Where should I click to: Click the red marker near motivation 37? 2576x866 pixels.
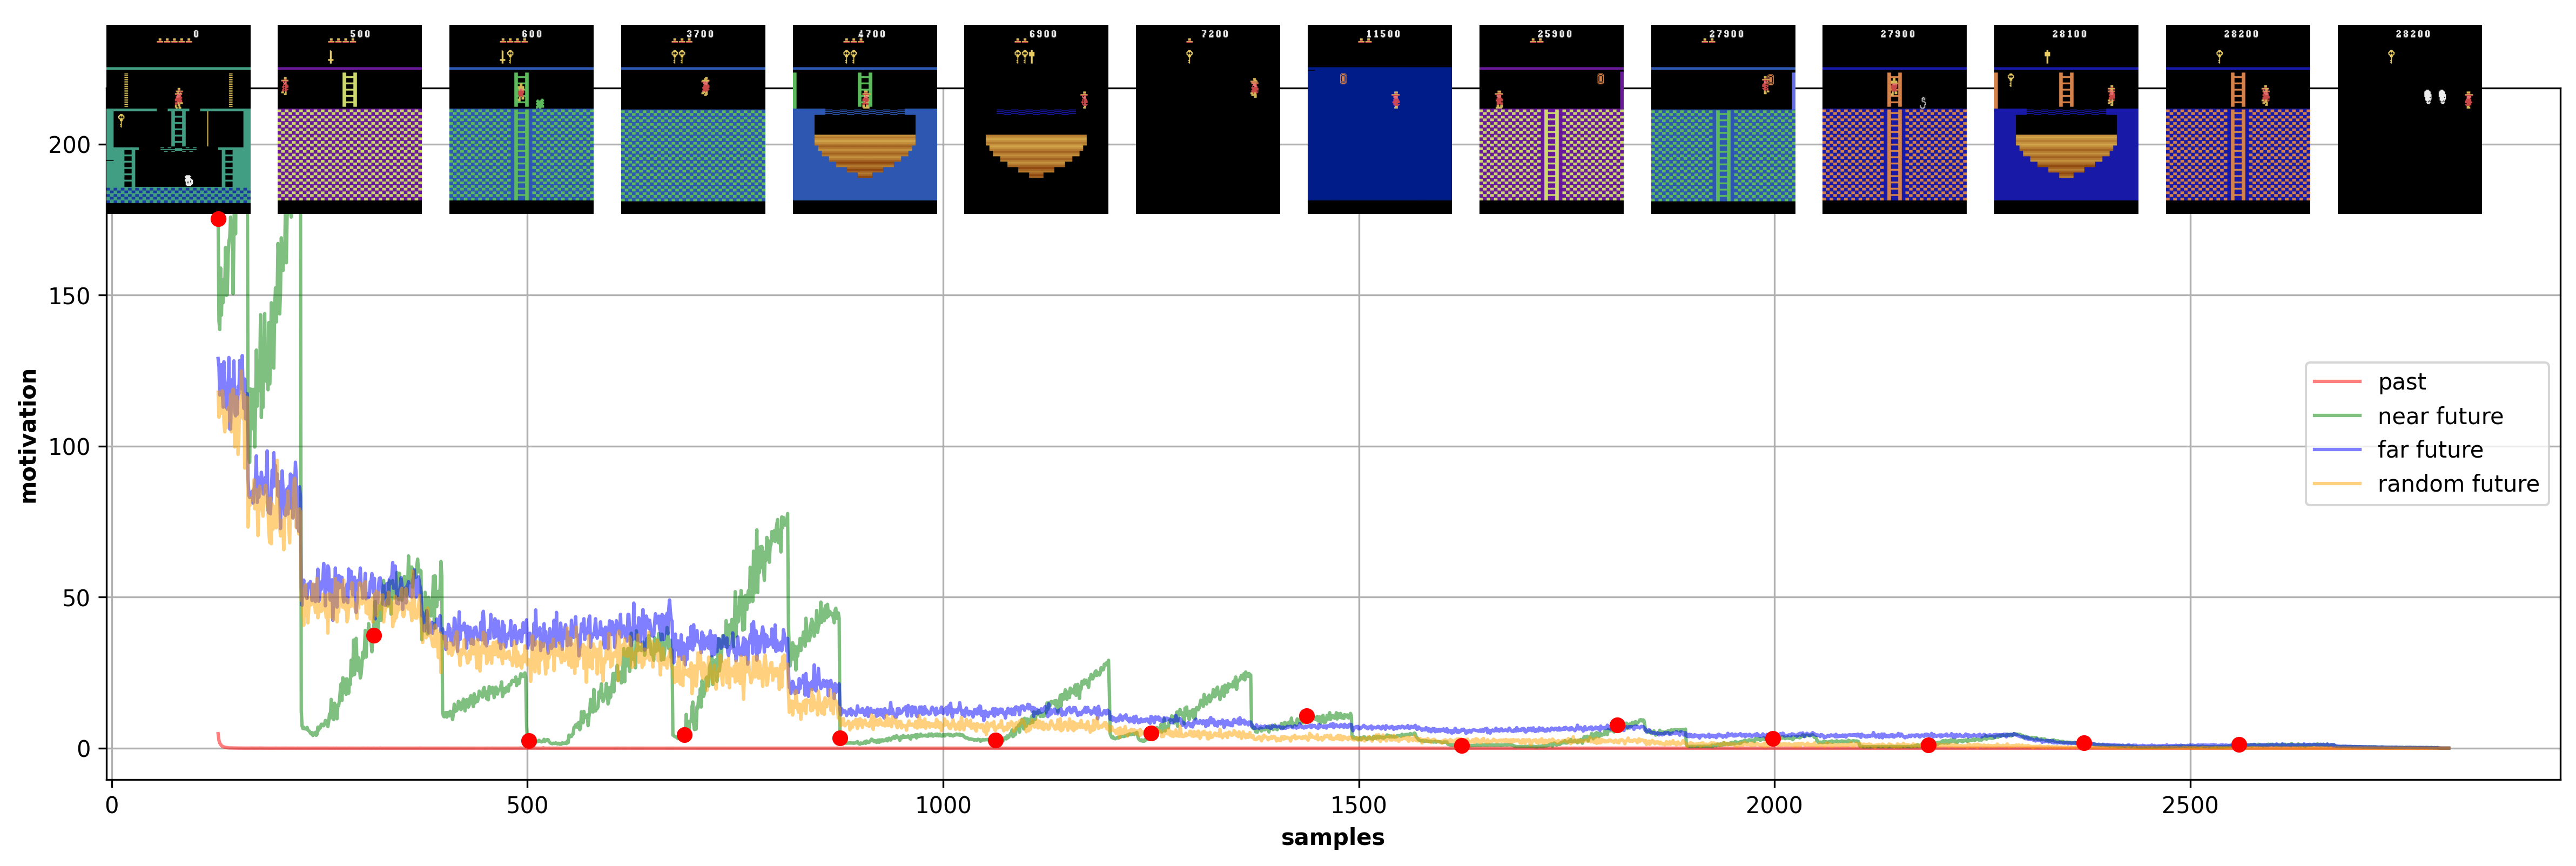pyautogui.click(x=374, y=636)
